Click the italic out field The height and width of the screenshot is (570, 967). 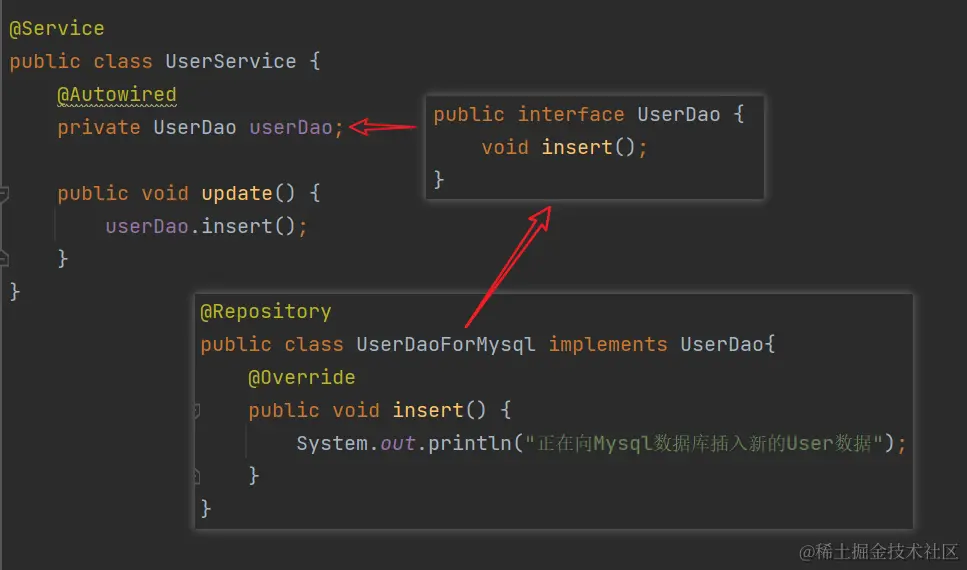(x=398, y=444)
